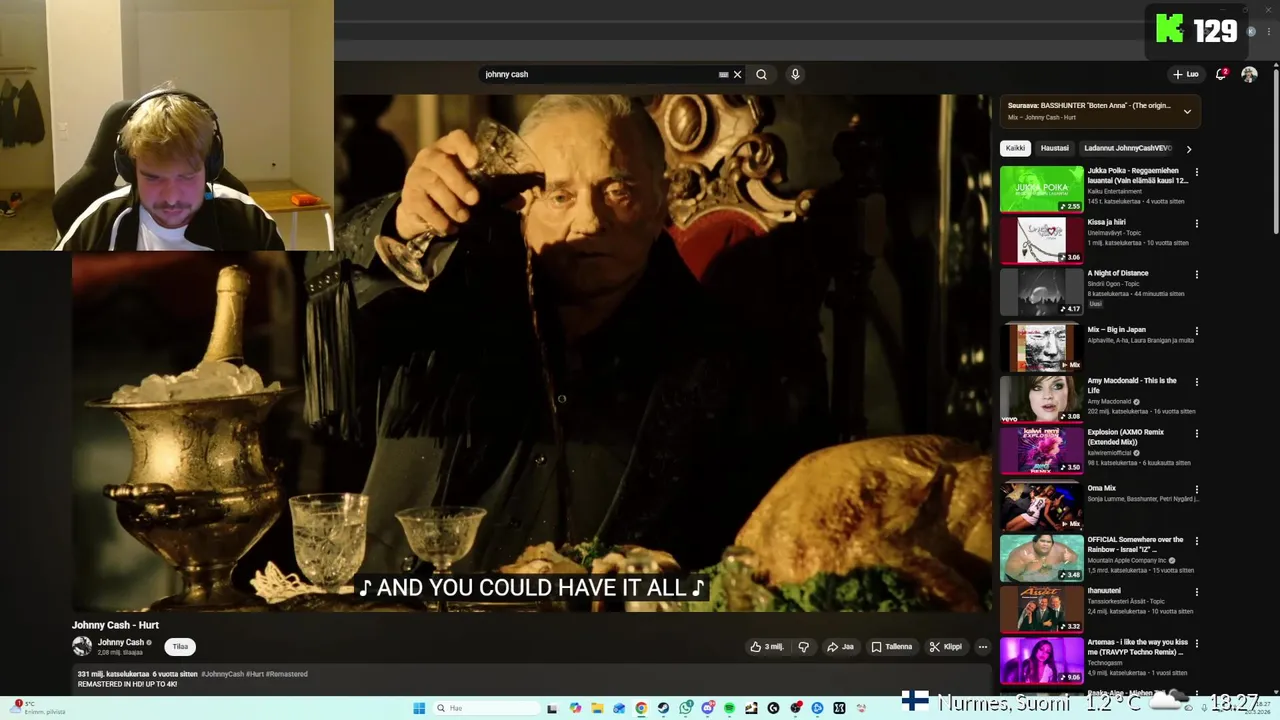Open the on-screen keyboard icon in search box
Screen dimensions: 1280x720
point(723,74)
